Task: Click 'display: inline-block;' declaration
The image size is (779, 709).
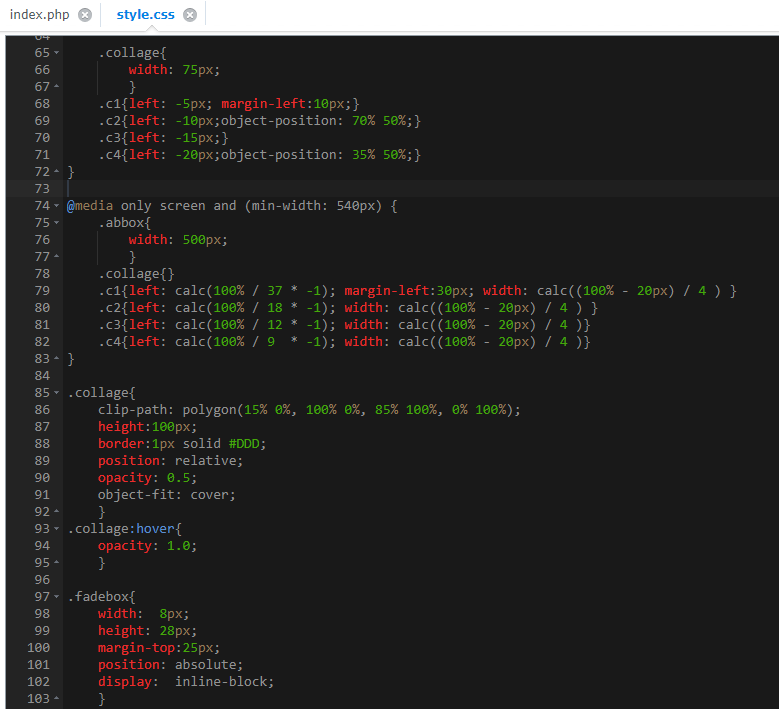Action: (186, 682)
